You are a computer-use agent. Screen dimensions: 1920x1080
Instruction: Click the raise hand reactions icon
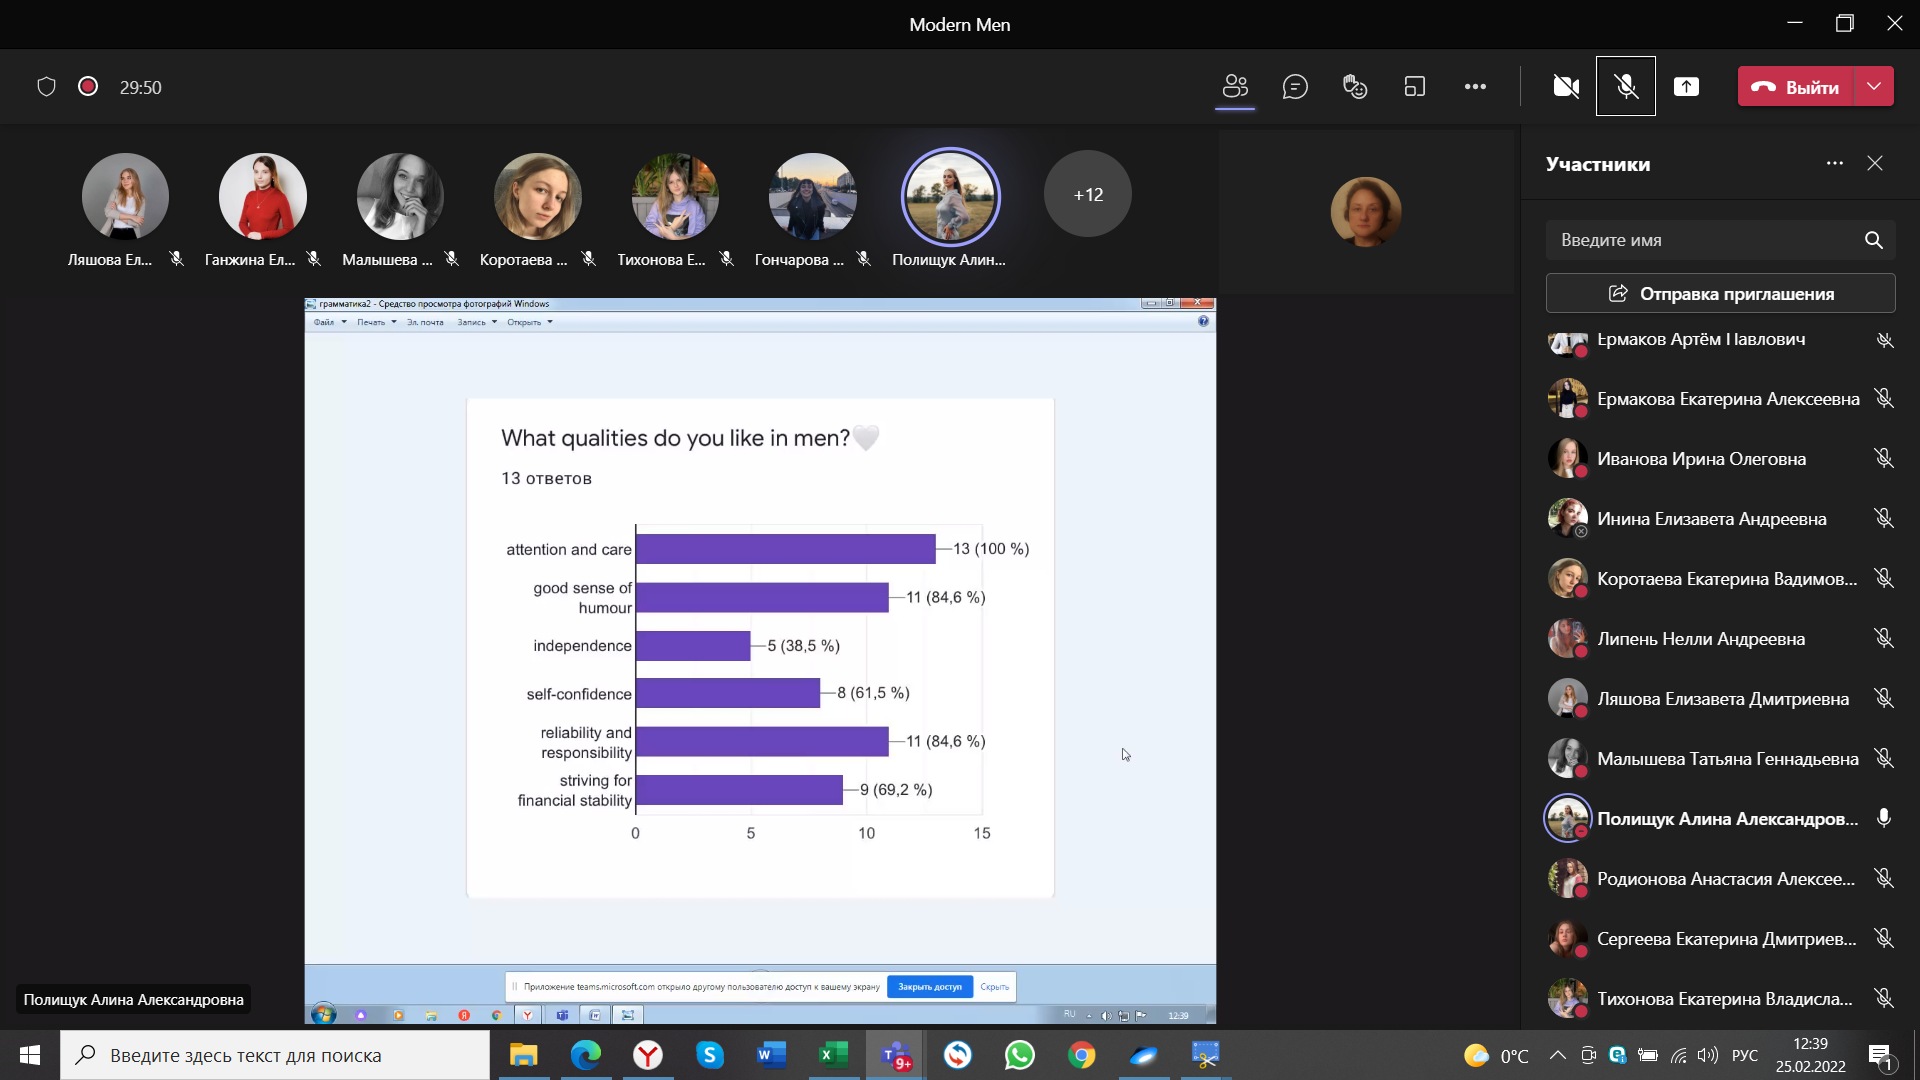[x=1355, y=86]
